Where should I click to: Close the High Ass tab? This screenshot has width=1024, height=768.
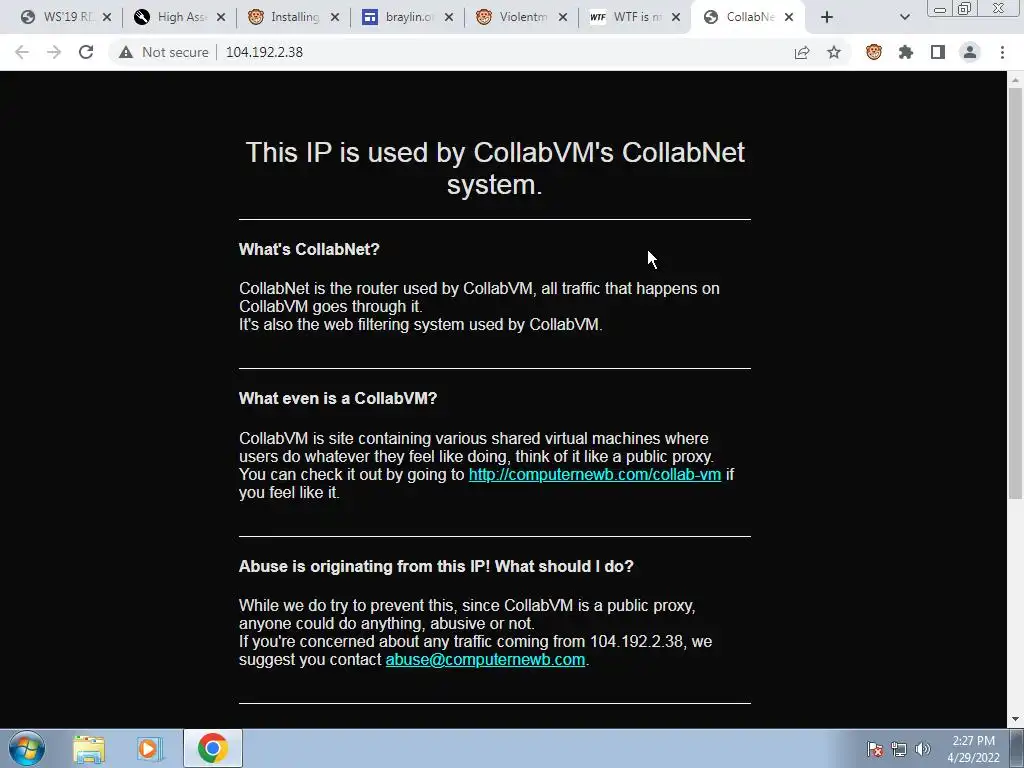click(221, 17)
